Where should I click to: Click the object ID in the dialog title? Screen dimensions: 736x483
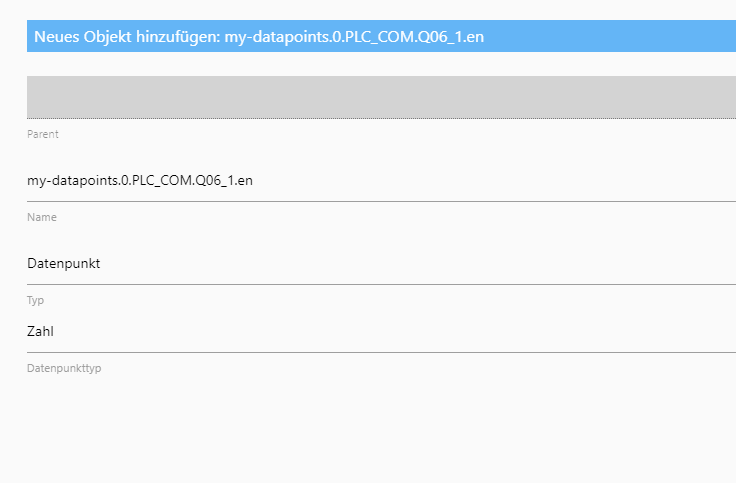354,37
